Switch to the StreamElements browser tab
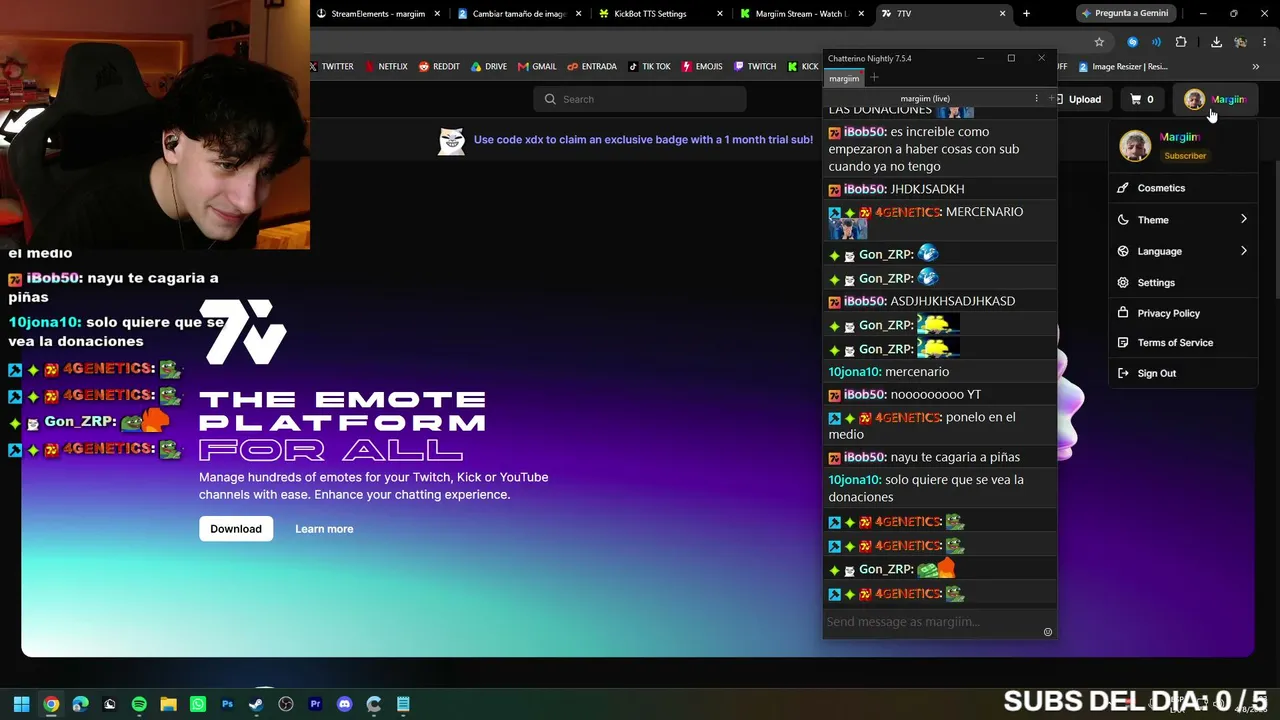 point(377,14)
